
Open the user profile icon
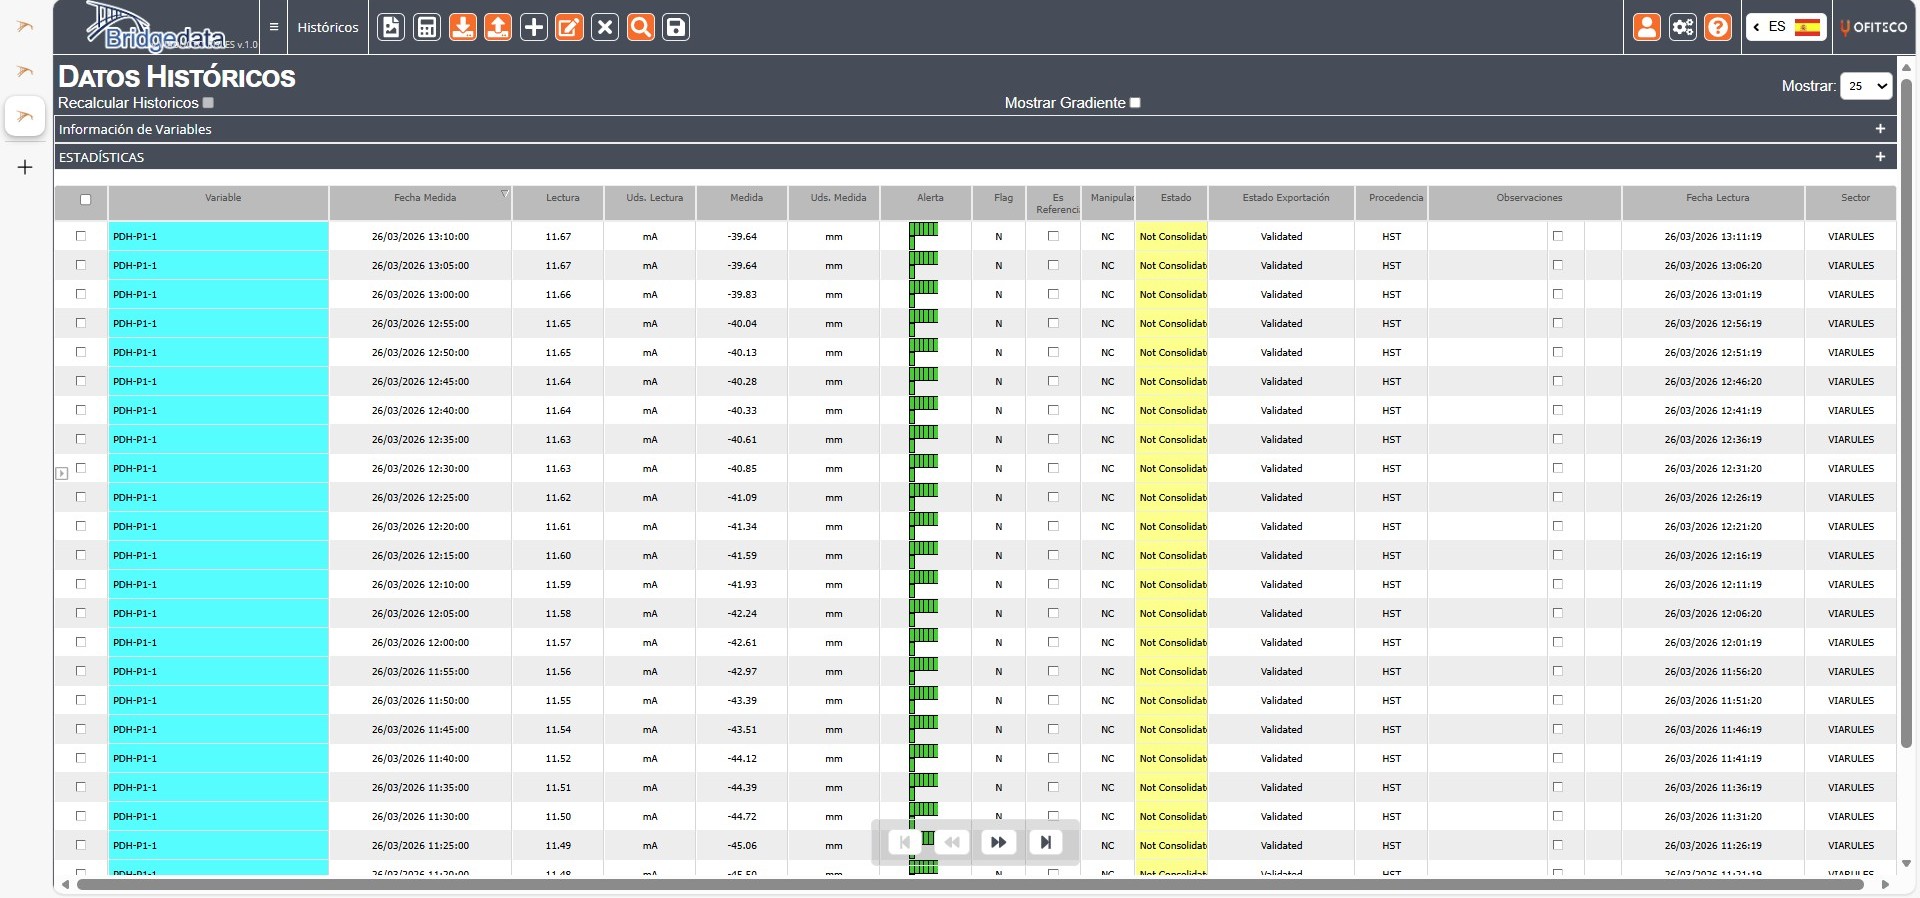[x=1647, y=27]
